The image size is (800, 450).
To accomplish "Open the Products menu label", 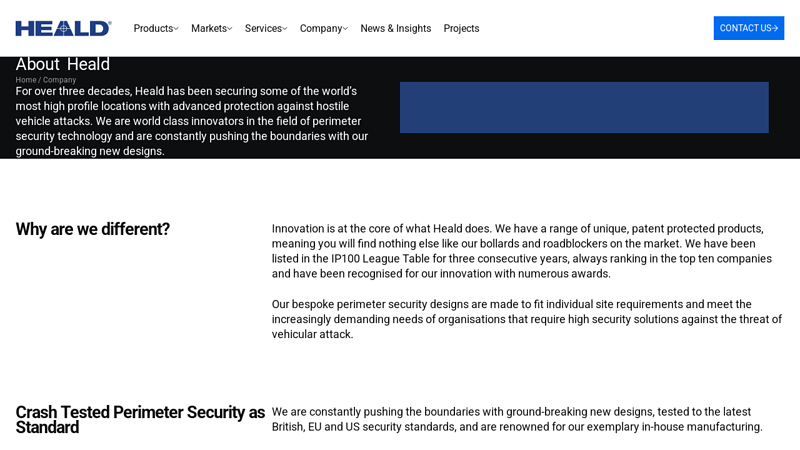I will (x=153, y=28).
